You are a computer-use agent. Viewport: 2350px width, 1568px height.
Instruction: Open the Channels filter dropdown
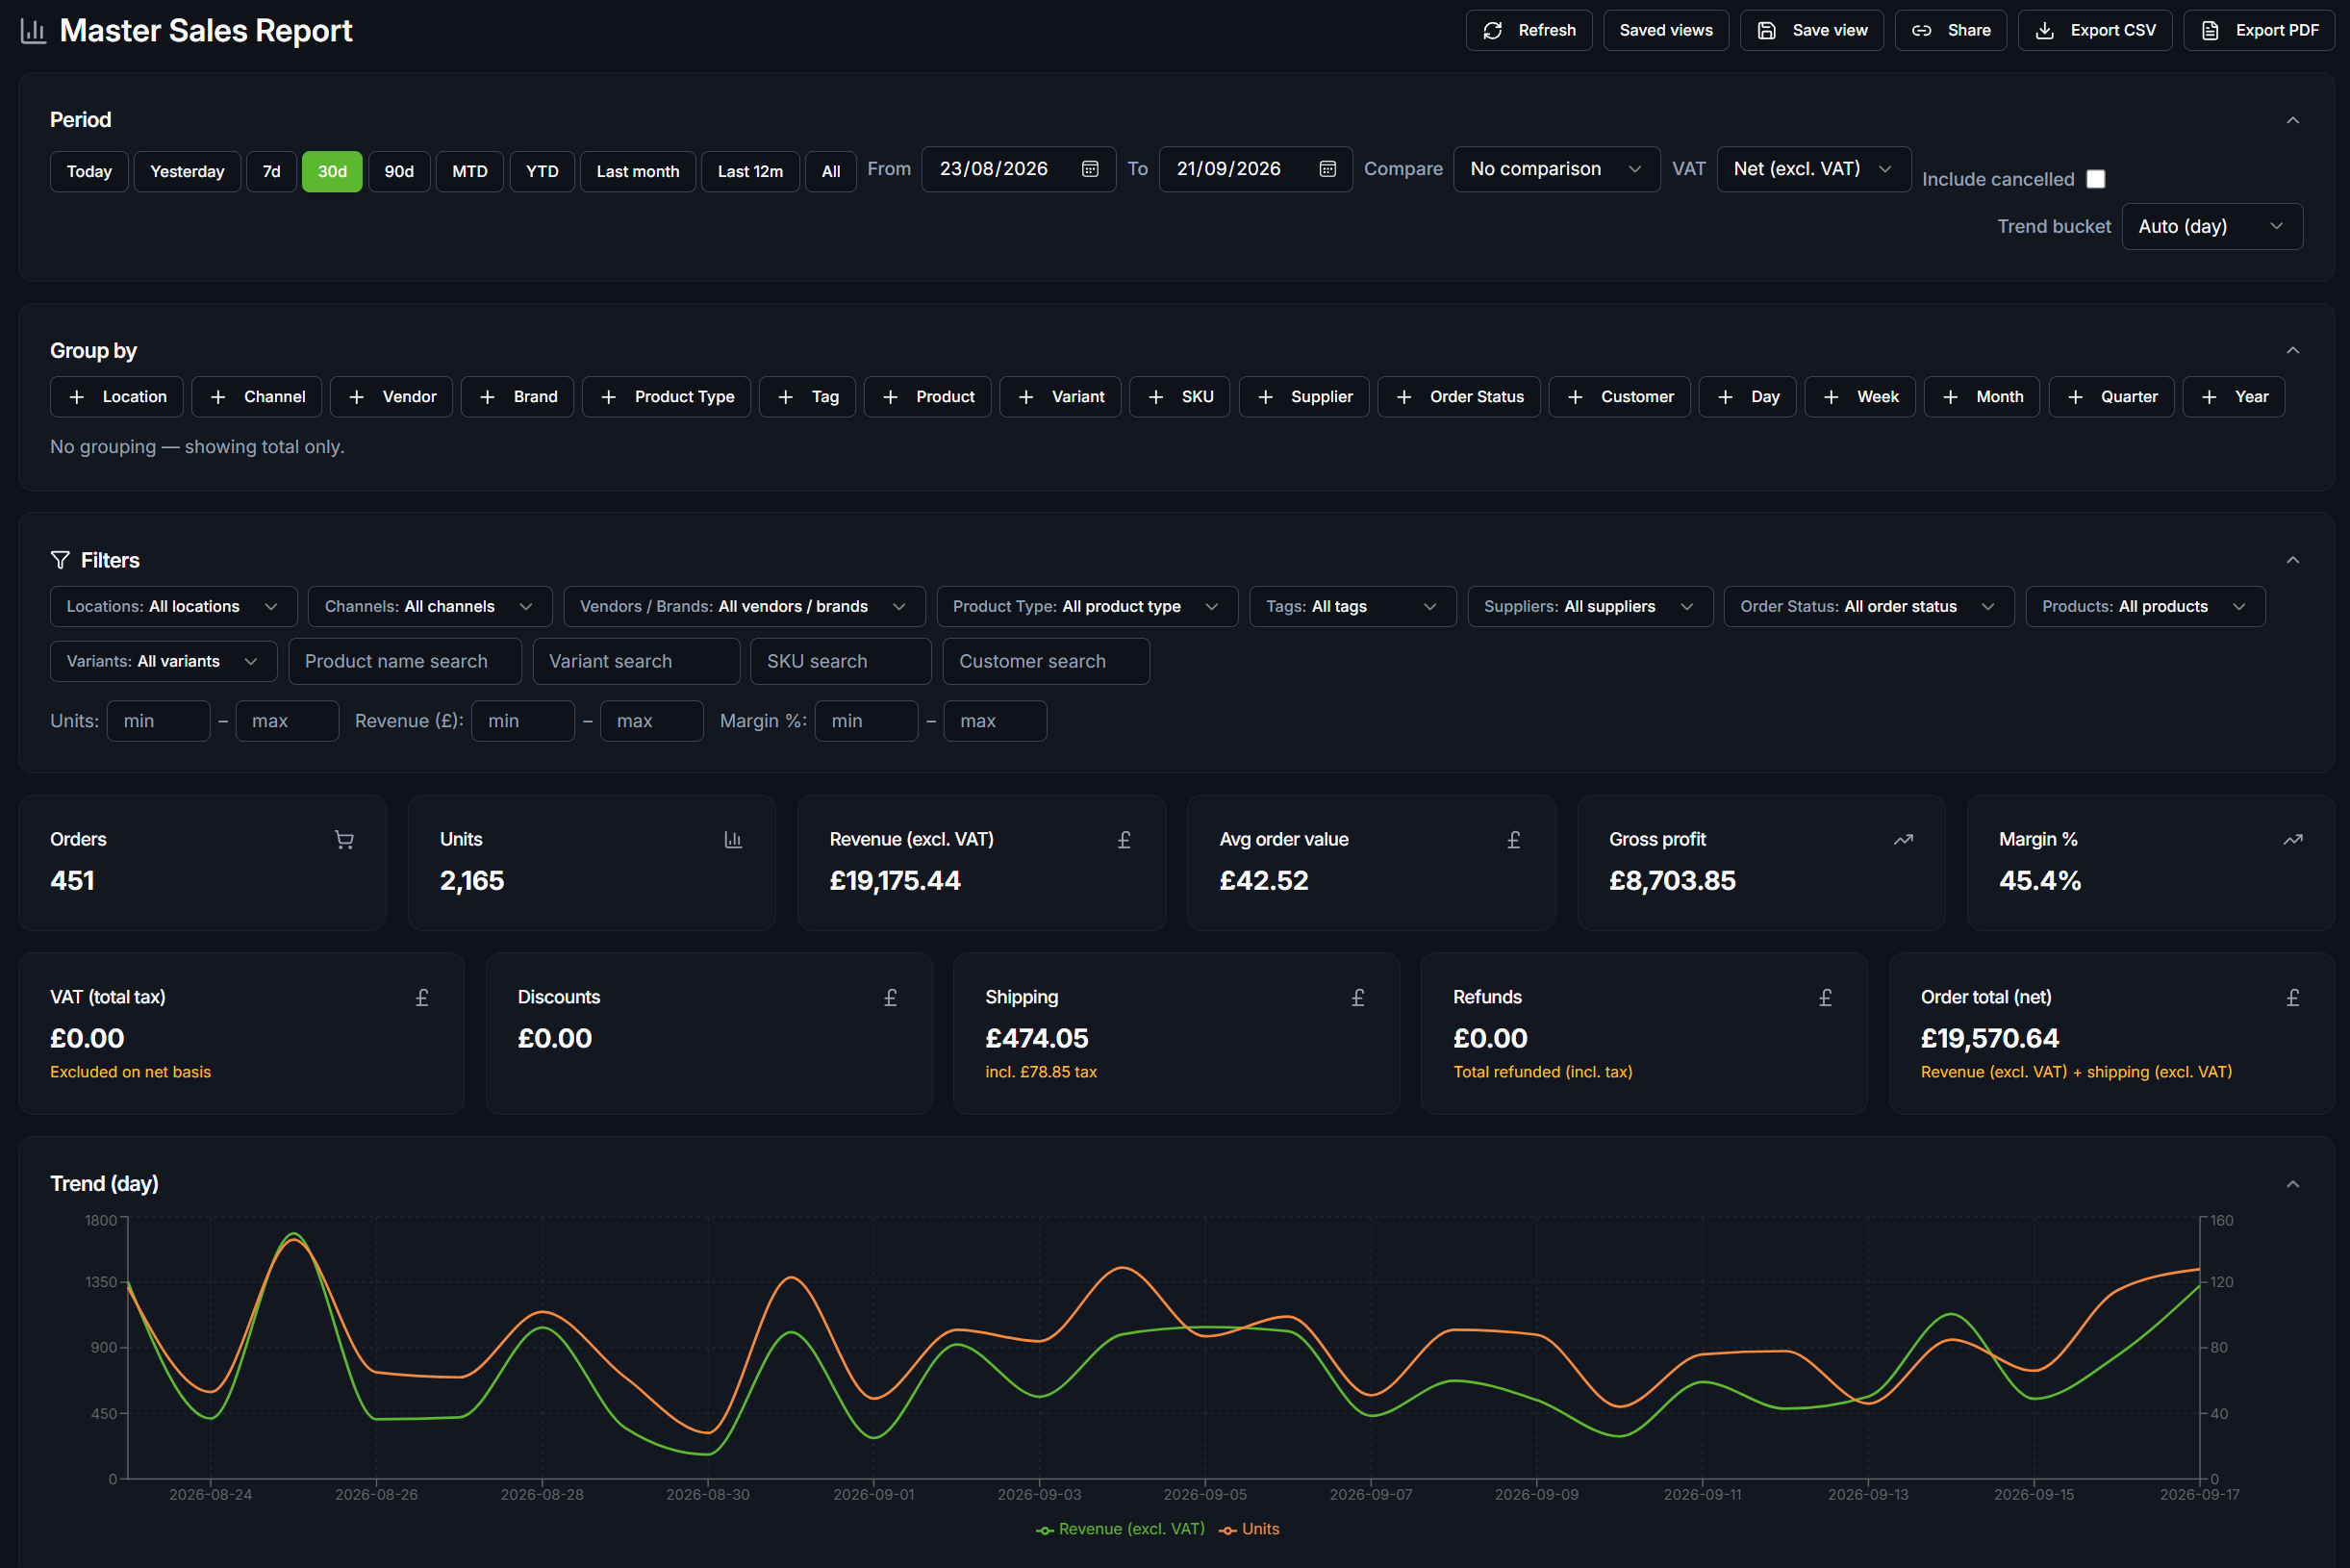(x=430, y=607)
